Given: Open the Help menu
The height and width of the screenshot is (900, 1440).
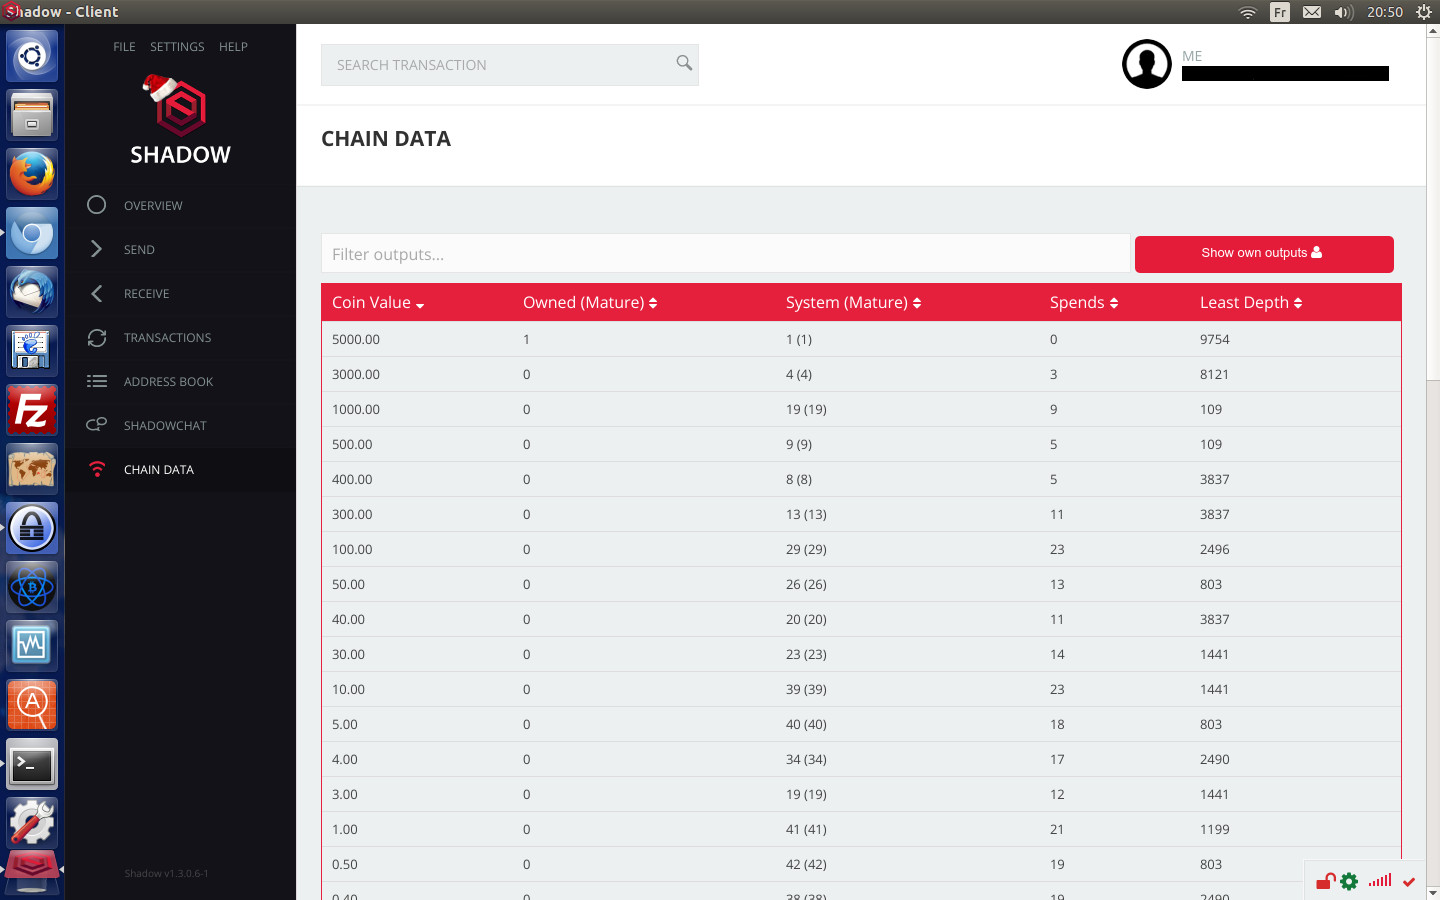Looking at the screenshot, I should [x=233, y=47].
